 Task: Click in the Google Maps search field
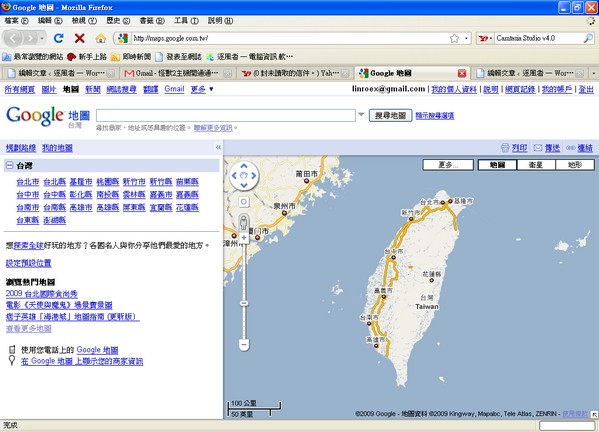[226, 115]
